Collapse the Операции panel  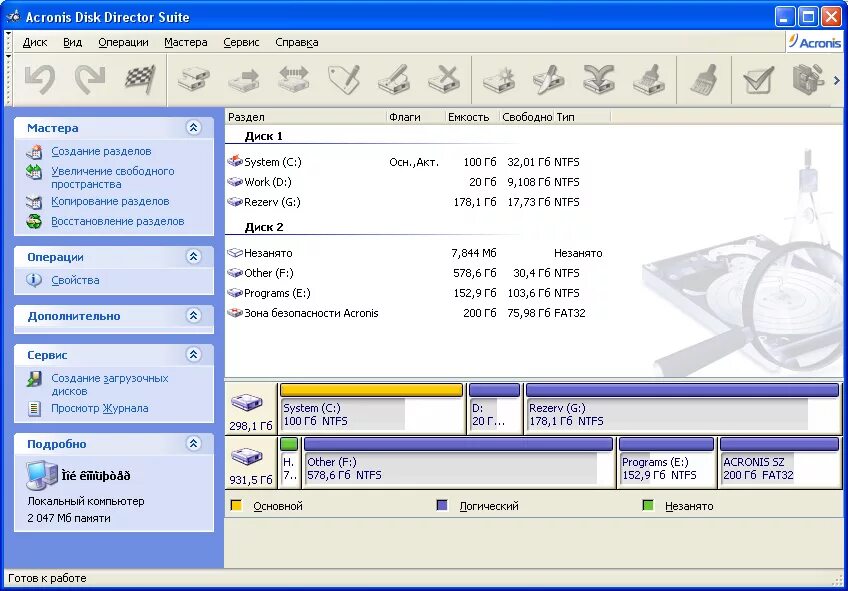[x=194, y=256]
